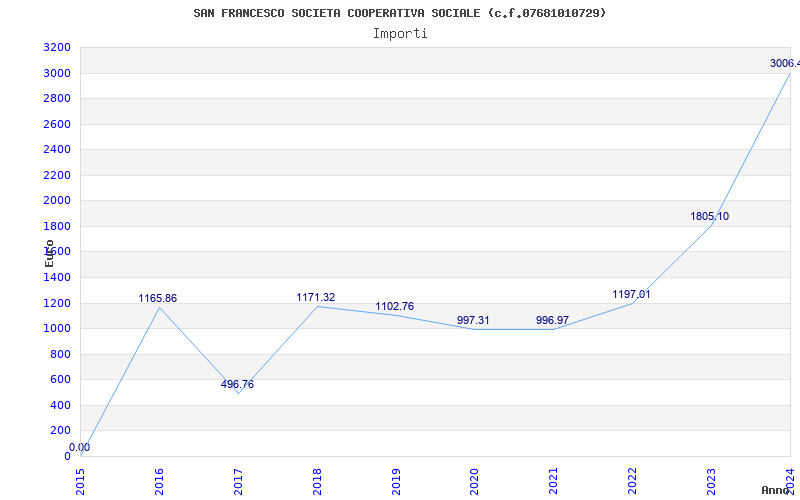800x500 pixels.
Task: Click the 2600 y-axis tick label
Action: point(57,124)
